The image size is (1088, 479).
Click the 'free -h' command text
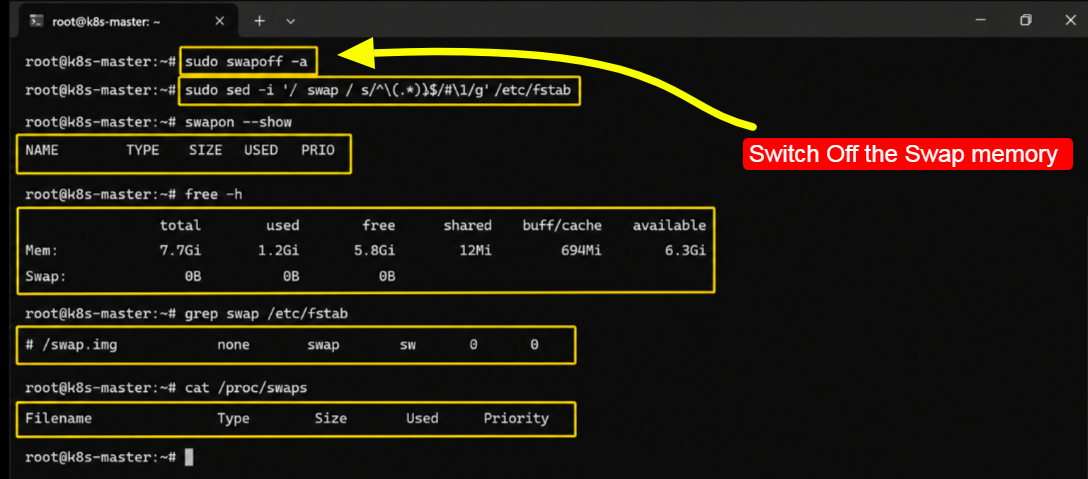tap(214, 194)
